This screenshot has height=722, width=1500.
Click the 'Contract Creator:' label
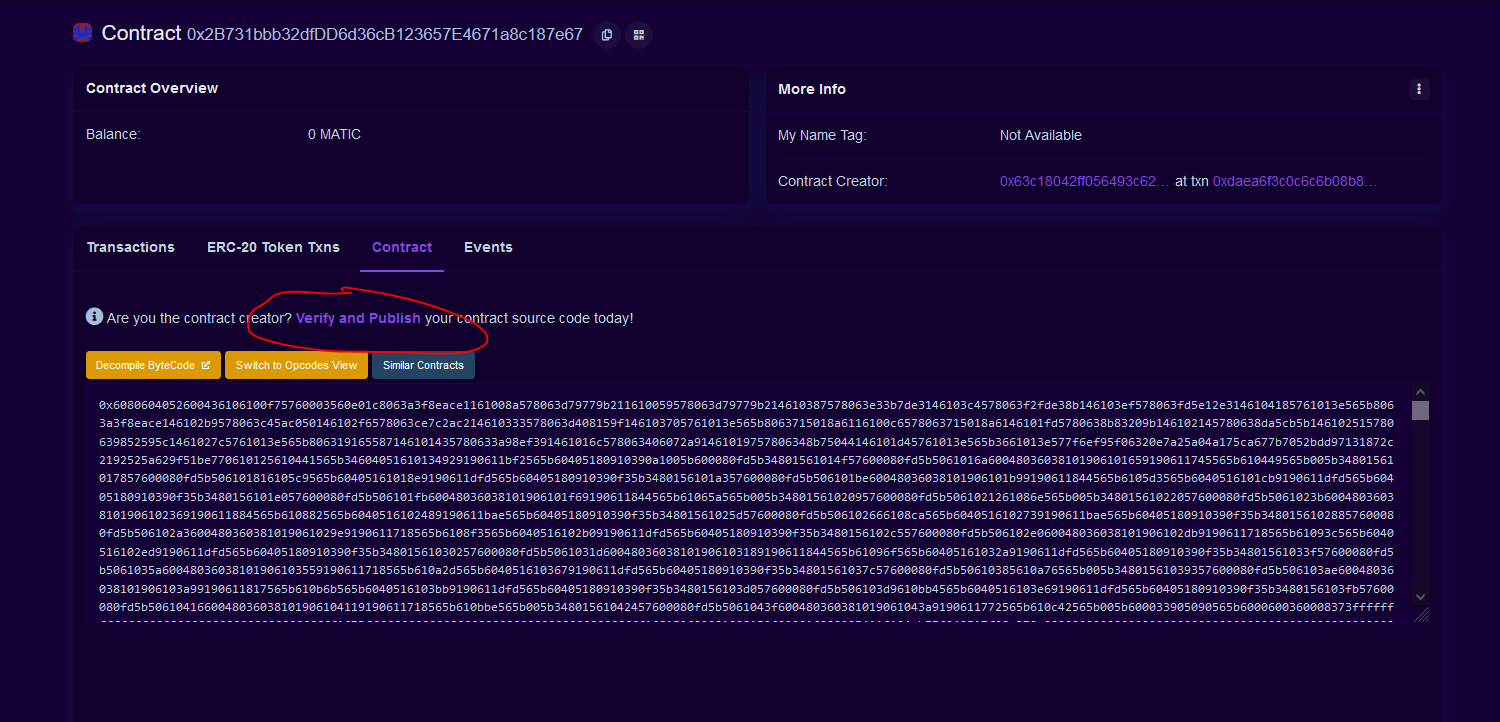(833, 181)
